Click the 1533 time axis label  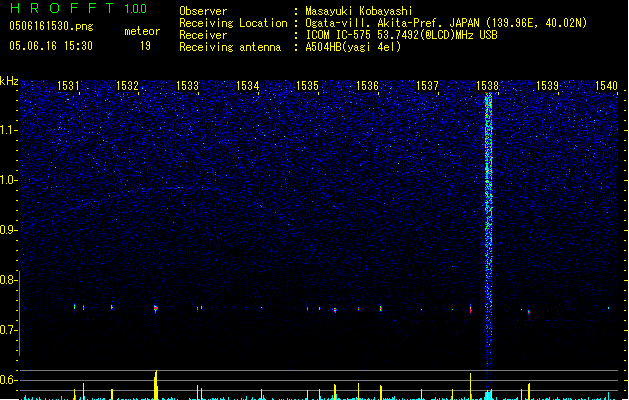coord(187,85)
